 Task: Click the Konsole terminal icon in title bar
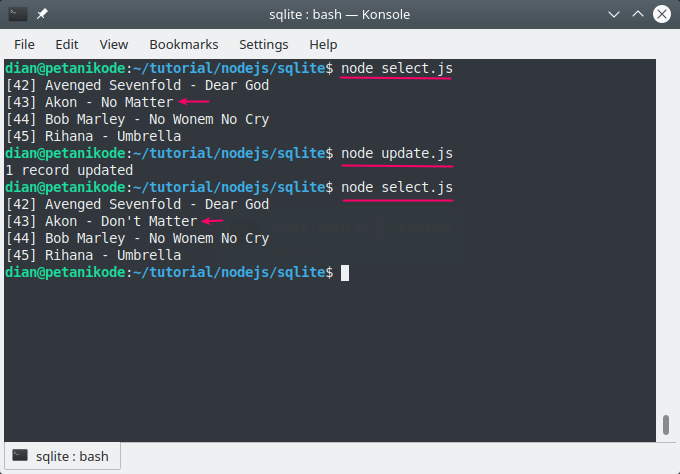coord(18,14)
